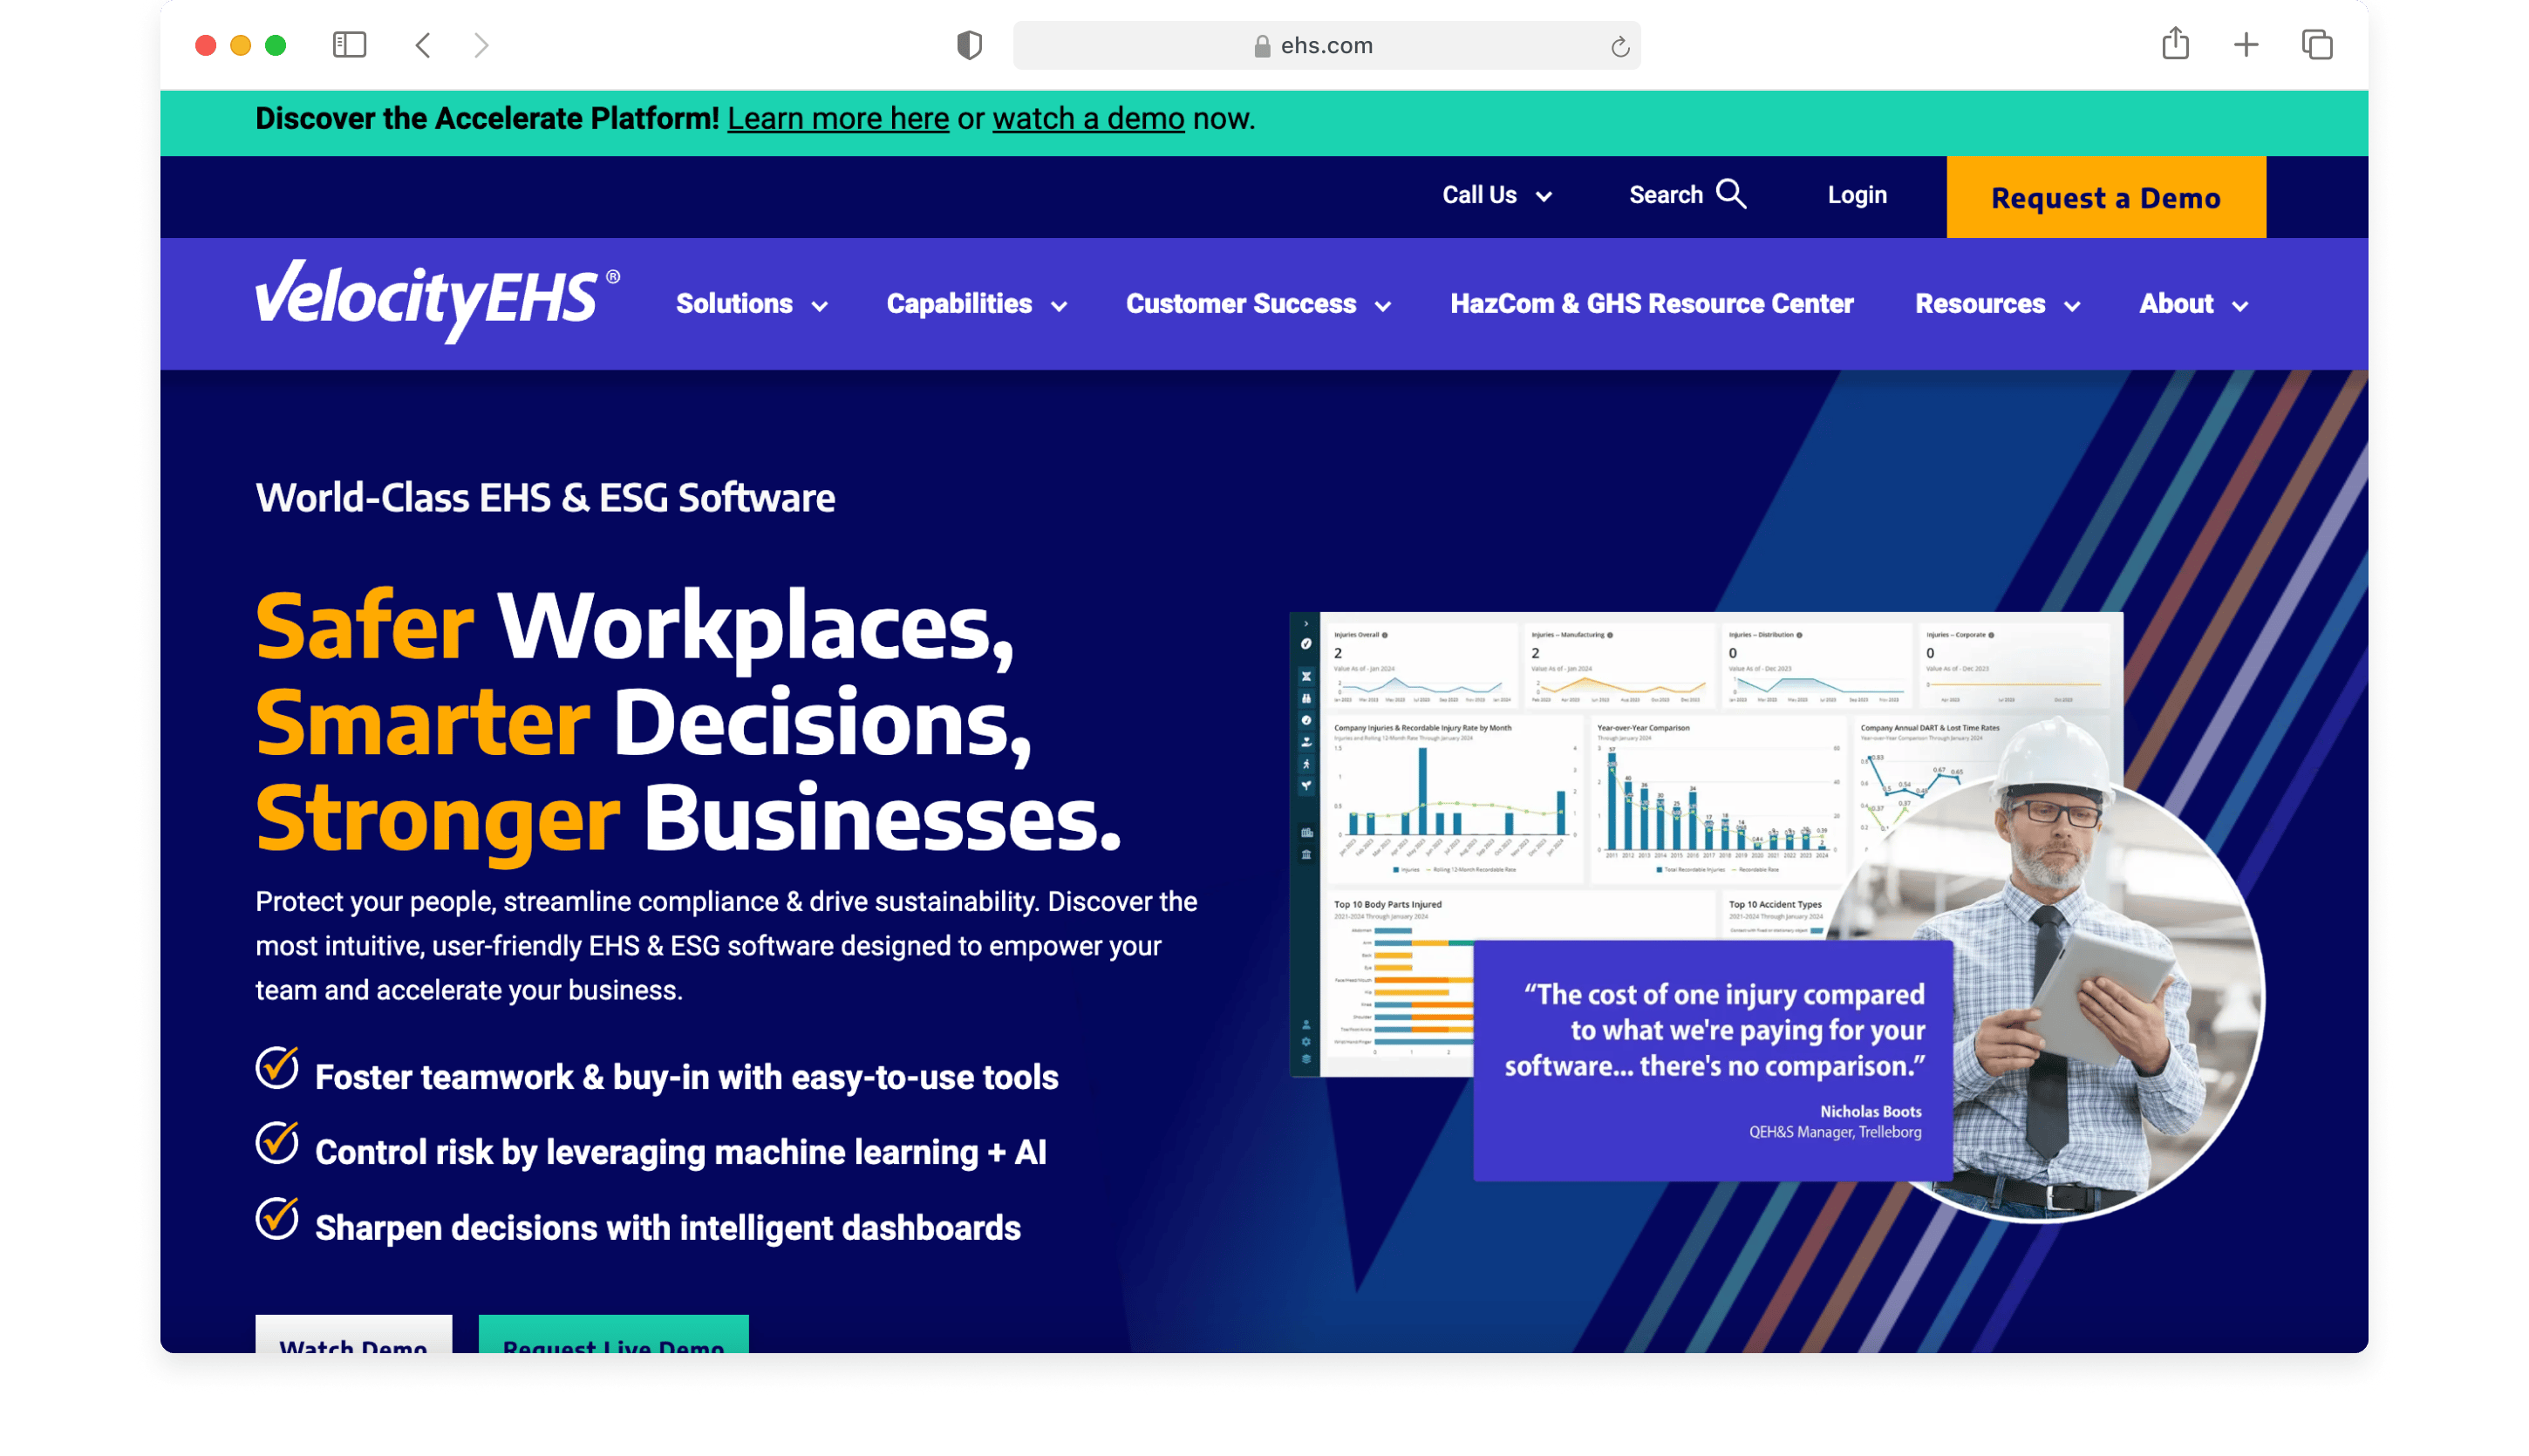The image size is (2529, 1456).
Task: Open the Share icon in the toolbar
Action: point(2175,44)
